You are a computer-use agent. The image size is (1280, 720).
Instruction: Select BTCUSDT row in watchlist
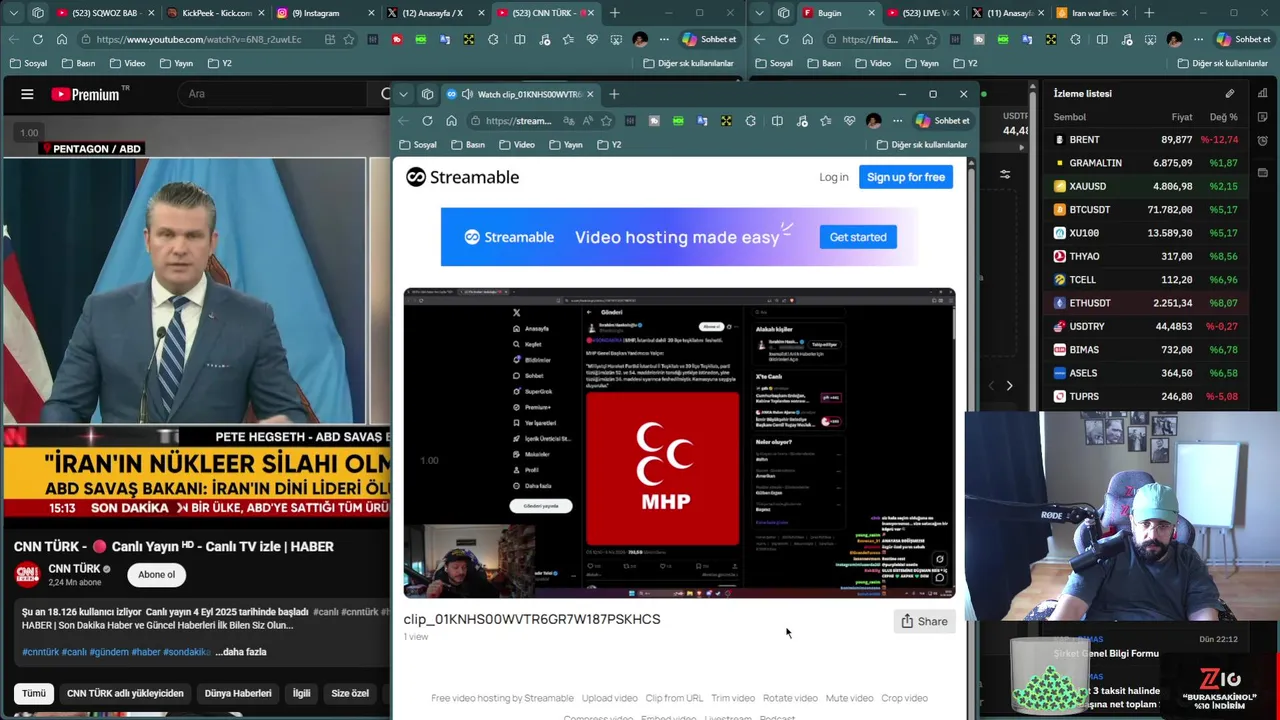1148,210
